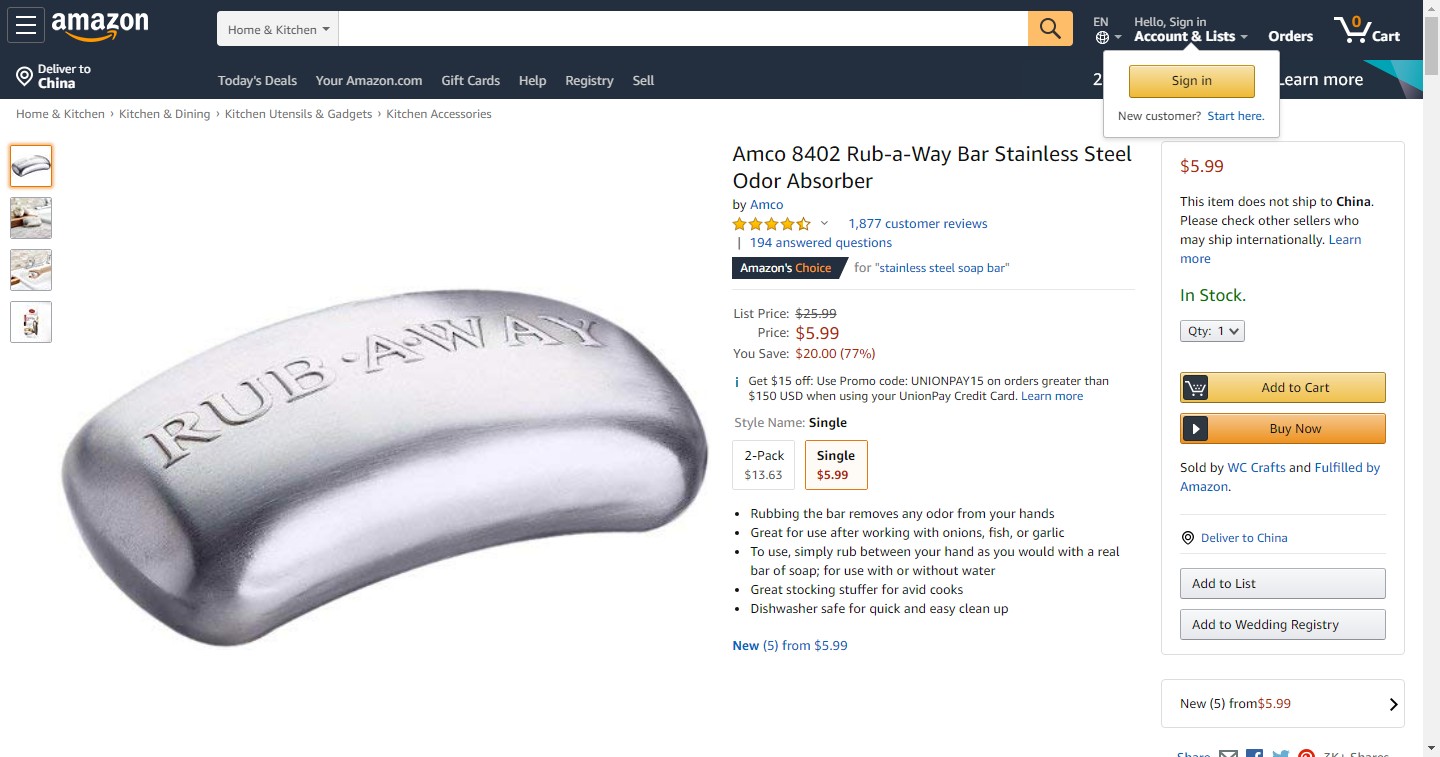Screen dimensions: 1440x757
Task: Open the hamburger navigation menu
Action: [26, 26]
